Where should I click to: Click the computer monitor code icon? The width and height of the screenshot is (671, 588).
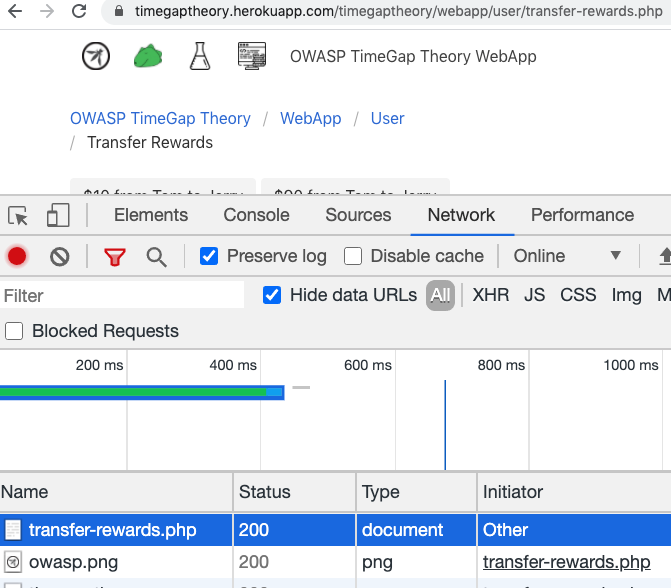pyautogui.click(x=252, y=56)
